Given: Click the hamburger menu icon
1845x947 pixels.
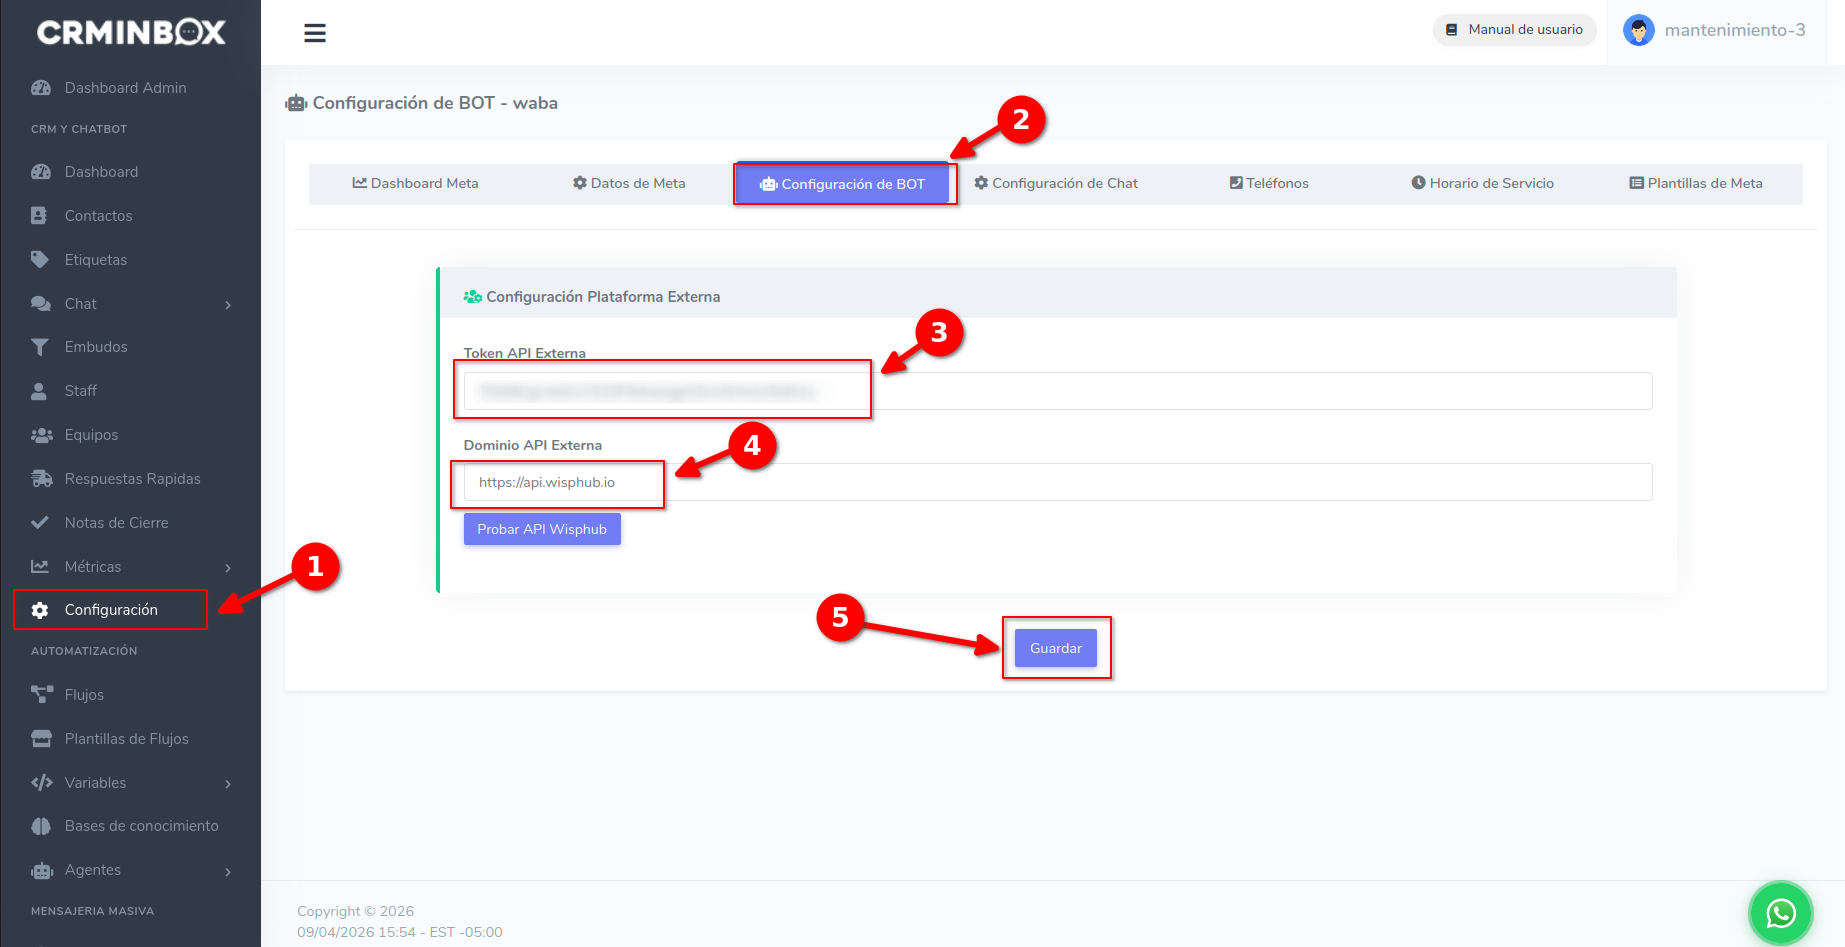Looking at the screenshot, I should pos(315,33).
